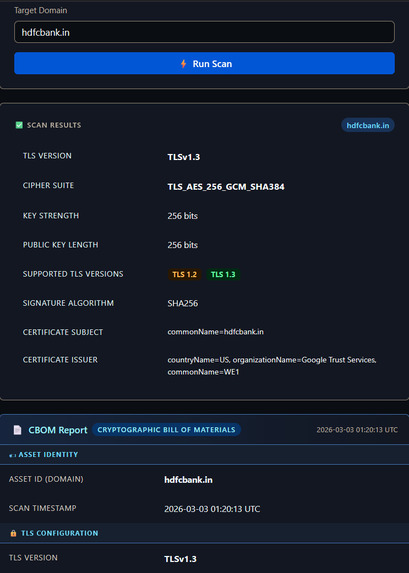The image size is (409, 573).
Task: Click the TLS_AES_256_GCM_SHA384 cipher suite value
Action: pos(226,187)
